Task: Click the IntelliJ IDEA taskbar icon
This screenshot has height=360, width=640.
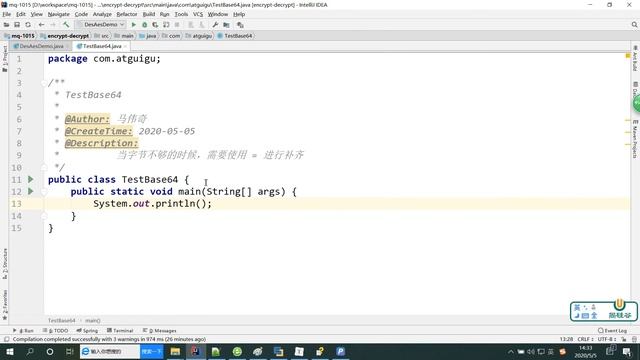Action: tap(196, 351)
